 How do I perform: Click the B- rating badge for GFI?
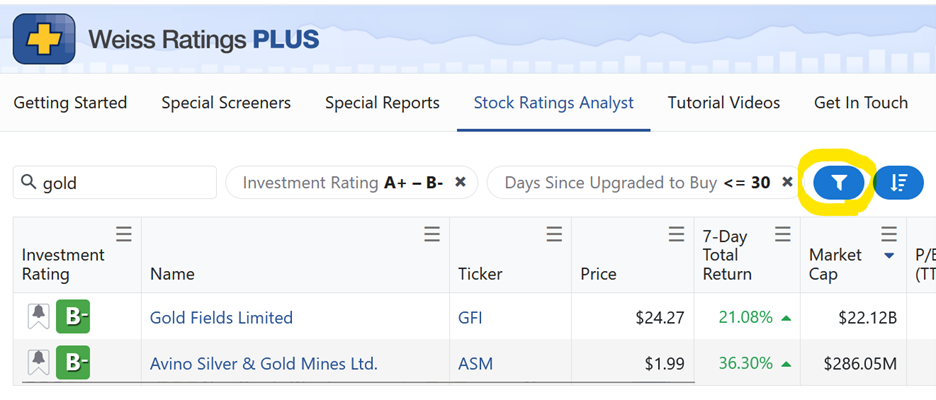pos(73,316)
